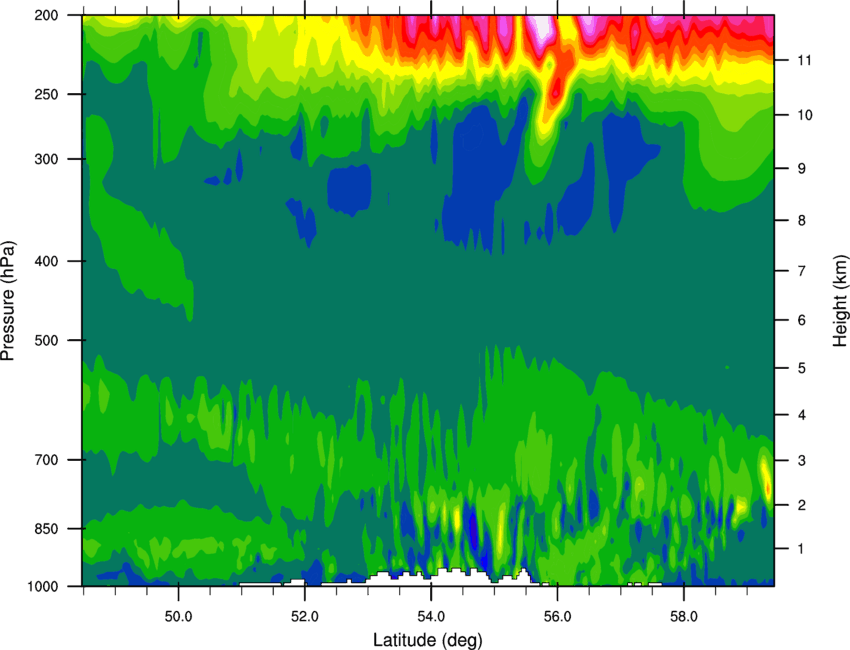Click the 400 pressure tick label

coord(46,261)
